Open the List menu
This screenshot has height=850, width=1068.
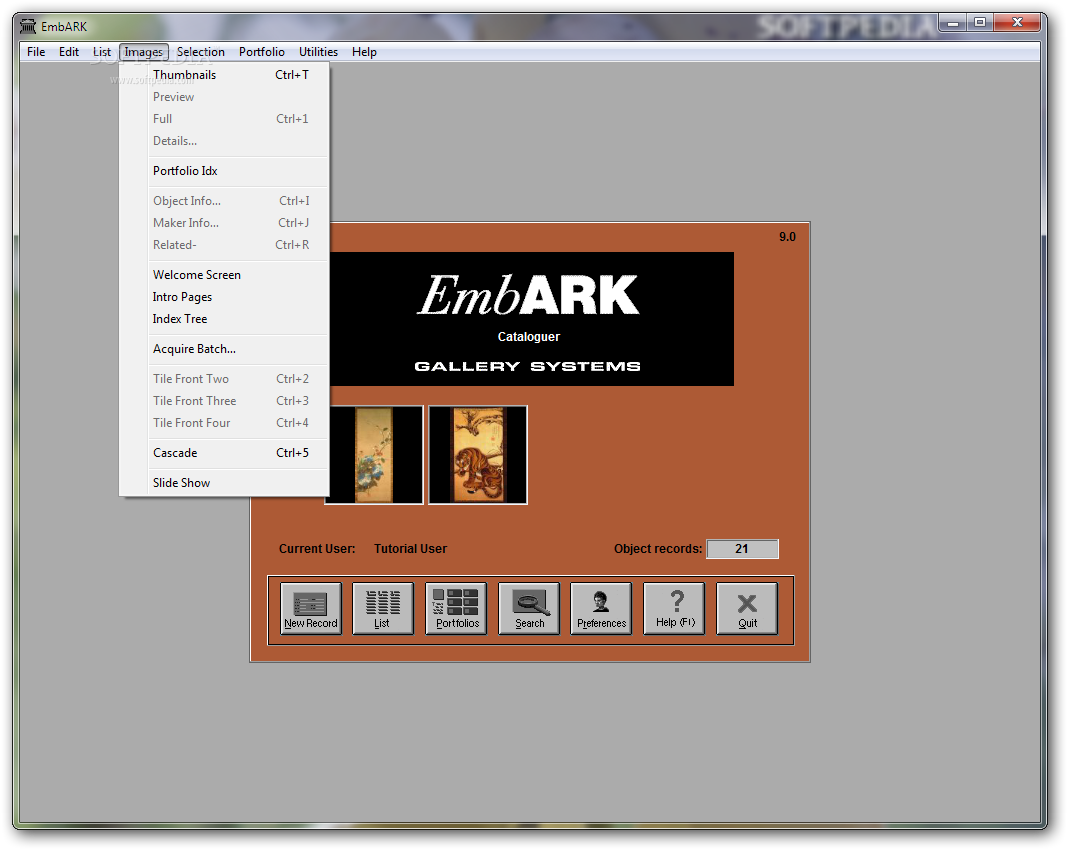[101, 52]
